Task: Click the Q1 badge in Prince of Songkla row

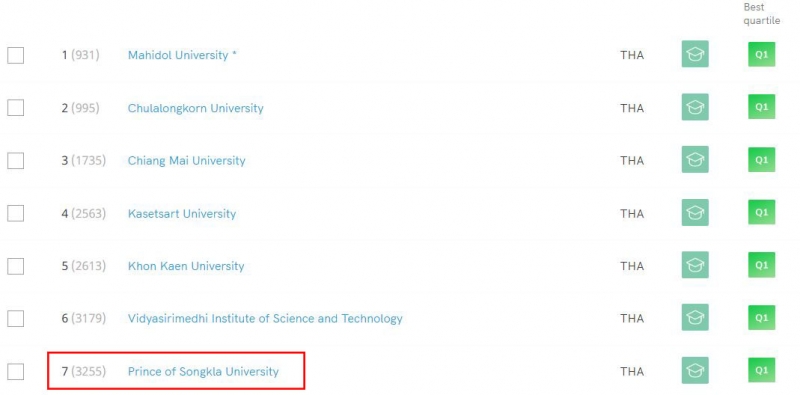Action: (x=761, y=371)
